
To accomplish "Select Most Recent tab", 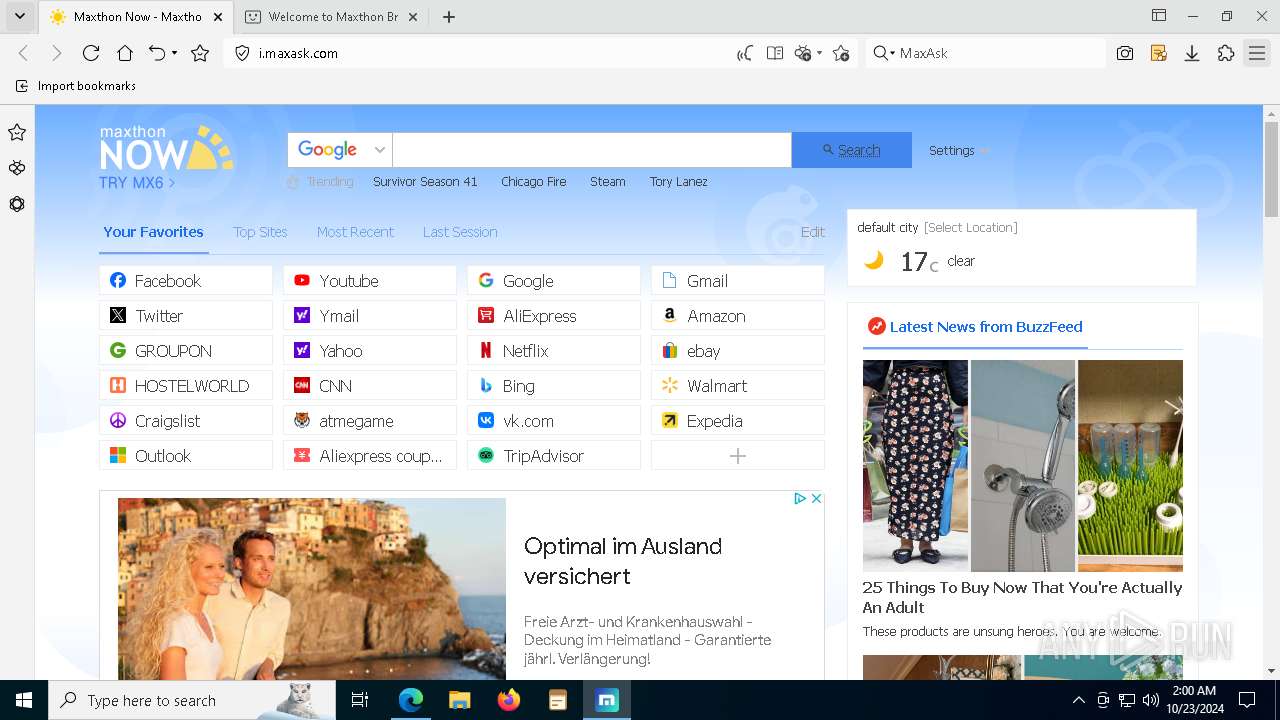I will [x=355, y=232].
